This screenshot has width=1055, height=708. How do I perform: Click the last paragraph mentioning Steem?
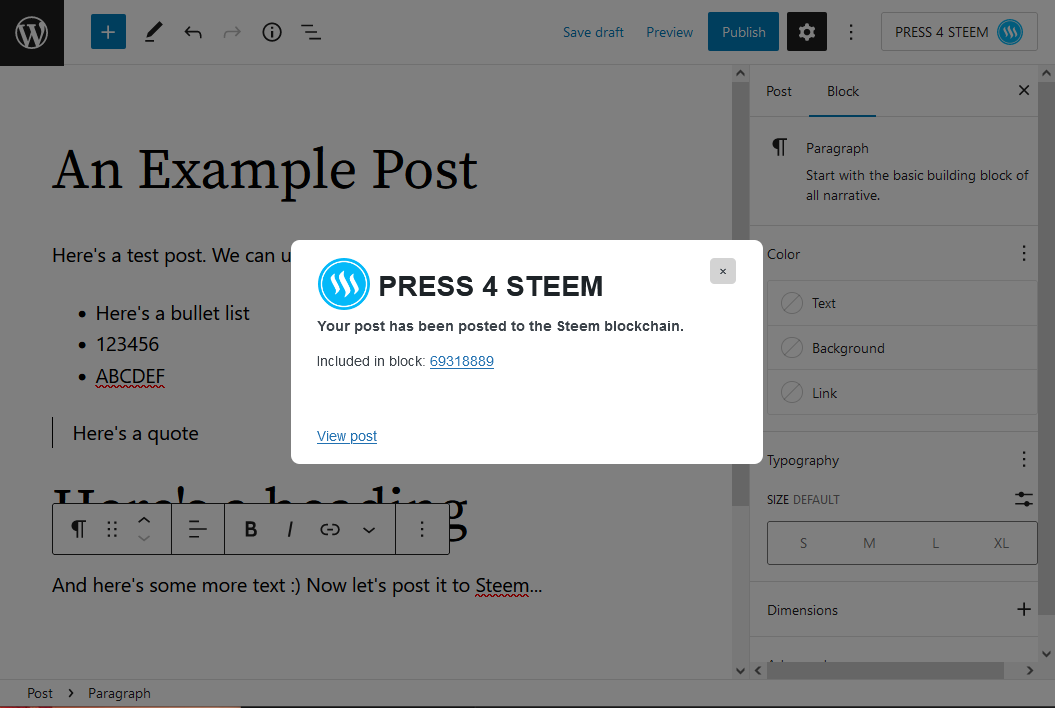(297, 586)
